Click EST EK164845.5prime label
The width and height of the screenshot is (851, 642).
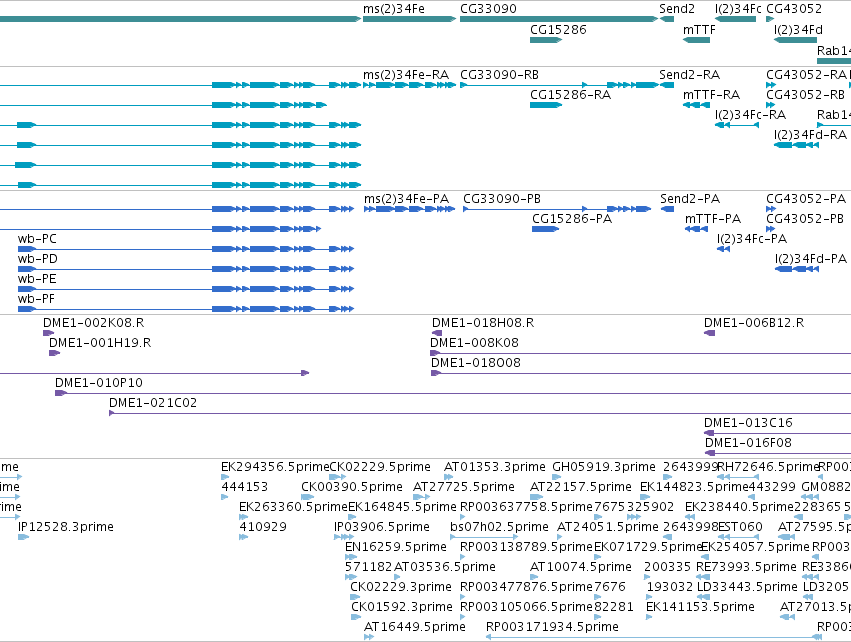402,507
